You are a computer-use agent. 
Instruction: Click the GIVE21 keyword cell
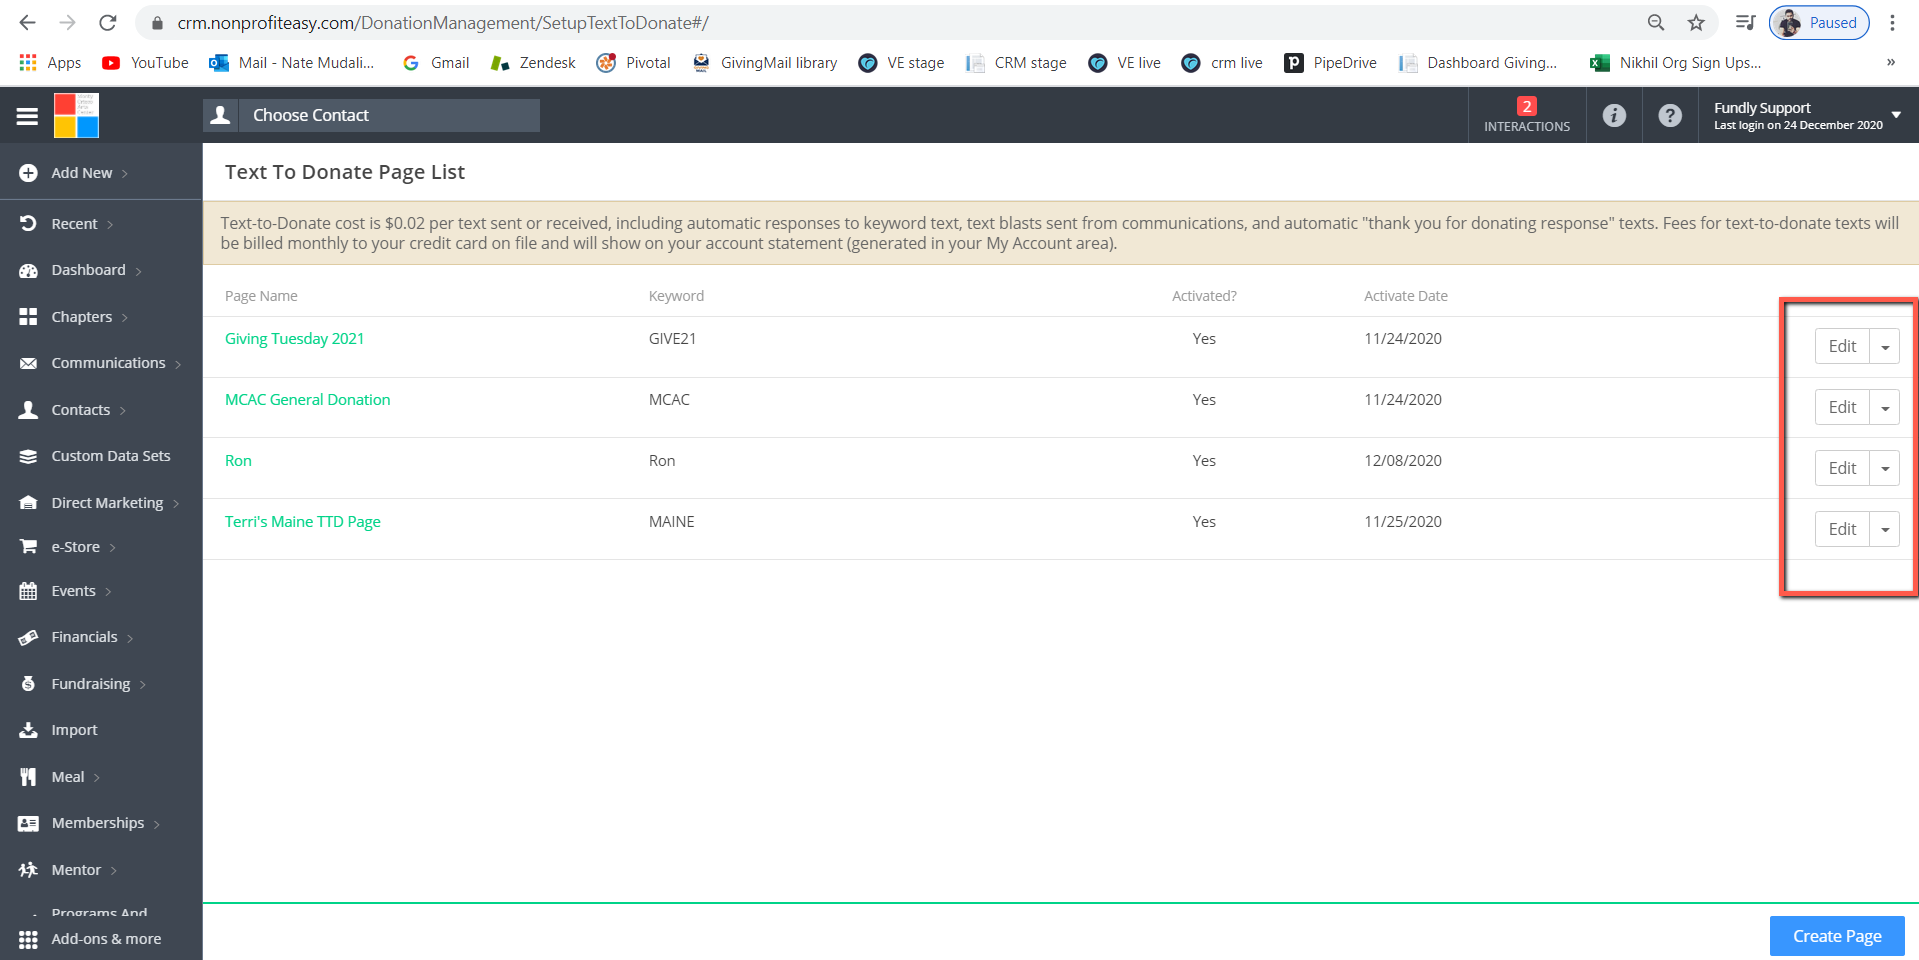coord(672,339)
